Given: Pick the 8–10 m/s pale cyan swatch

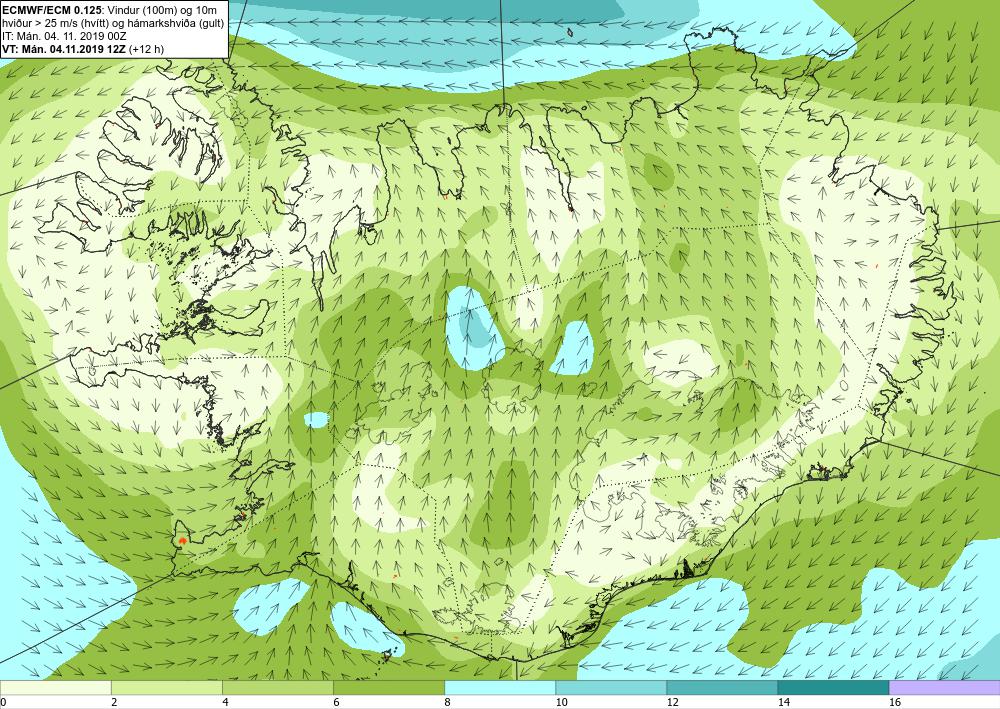Looking at the screenshot, I should coord(500,688).
